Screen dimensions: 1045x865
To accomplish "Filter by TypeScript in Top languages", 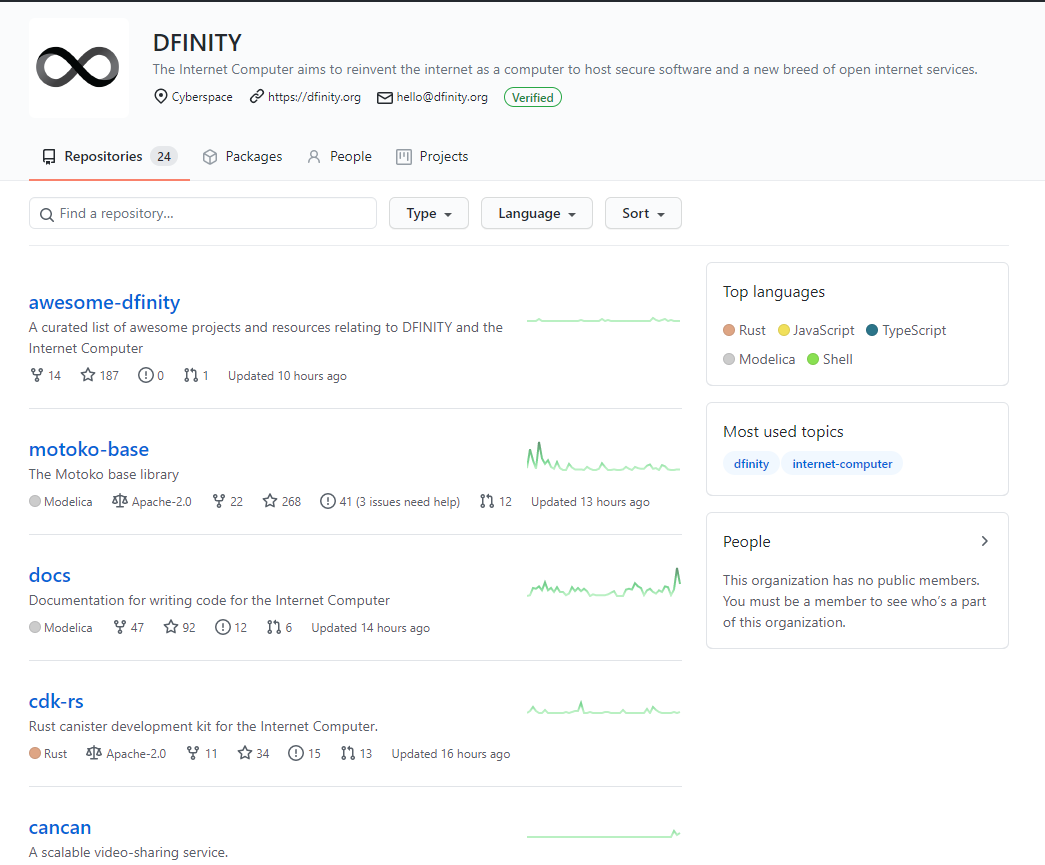I will (x=906, y=330).
